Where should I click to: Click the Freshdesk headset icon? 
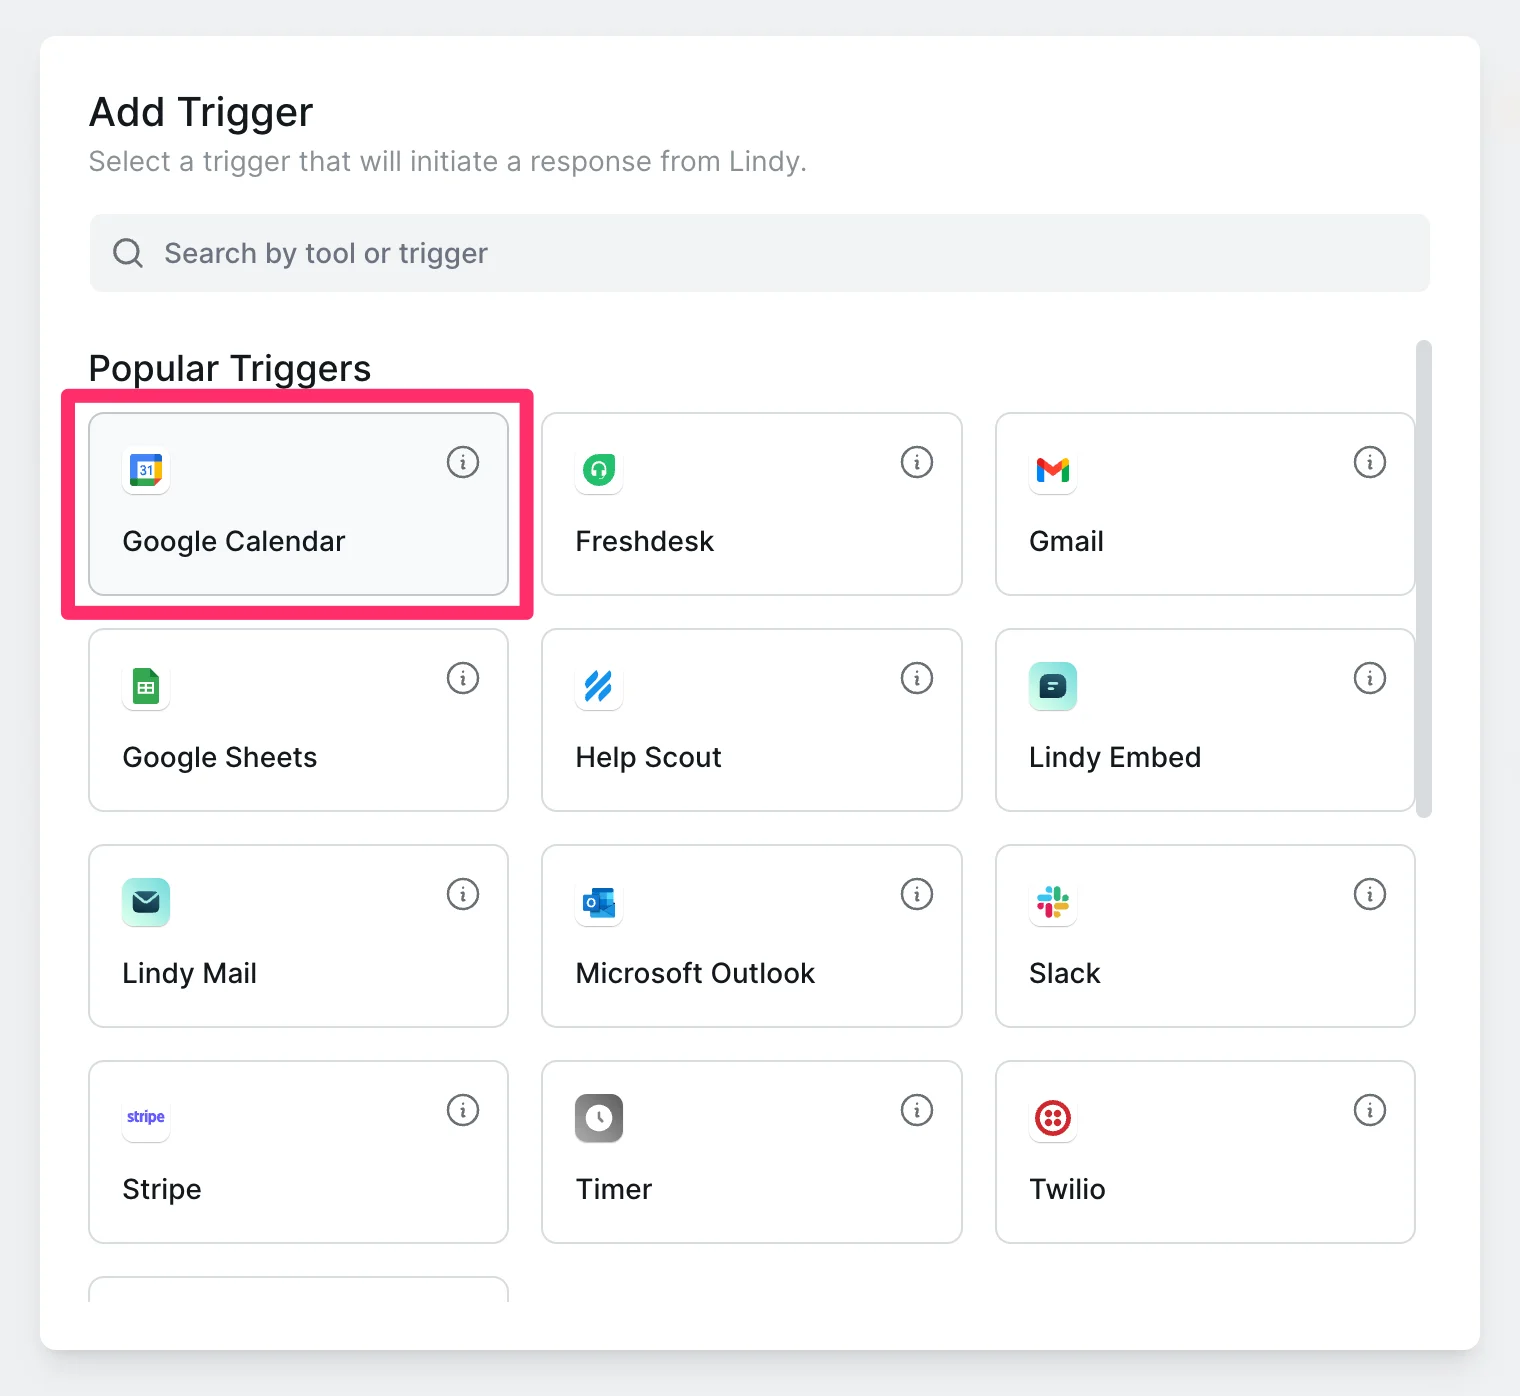(599, 470)
